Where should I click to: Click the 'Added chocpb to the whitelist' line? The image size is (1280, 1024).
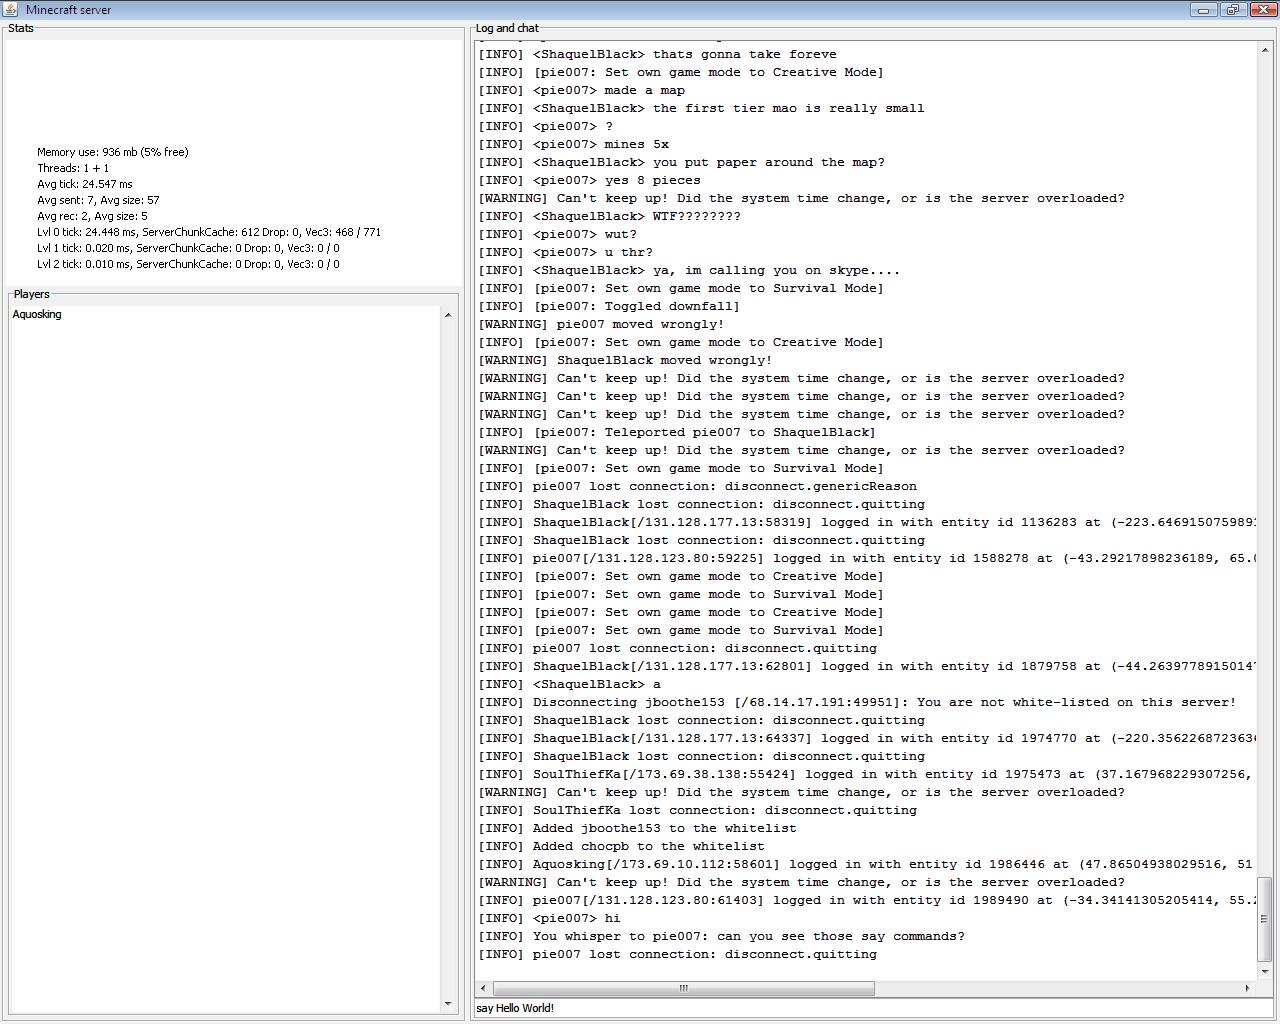[x=622, y=846]
